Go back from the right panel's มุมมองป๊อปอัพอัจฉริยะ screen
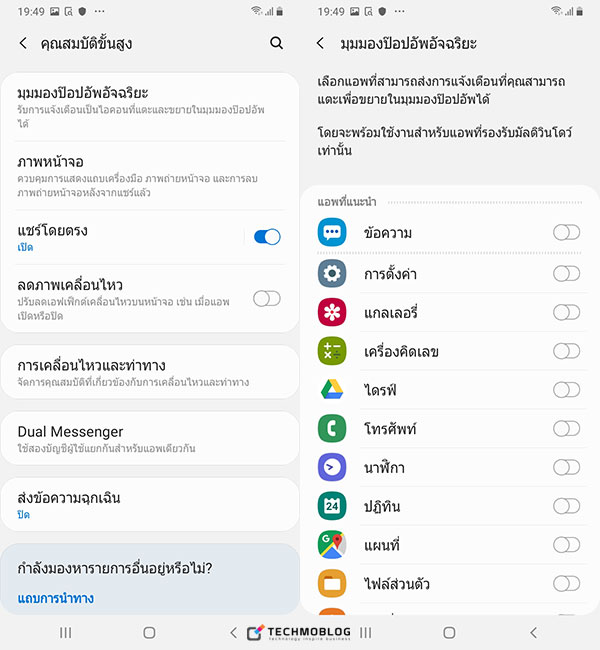 [x=320, y=43]
